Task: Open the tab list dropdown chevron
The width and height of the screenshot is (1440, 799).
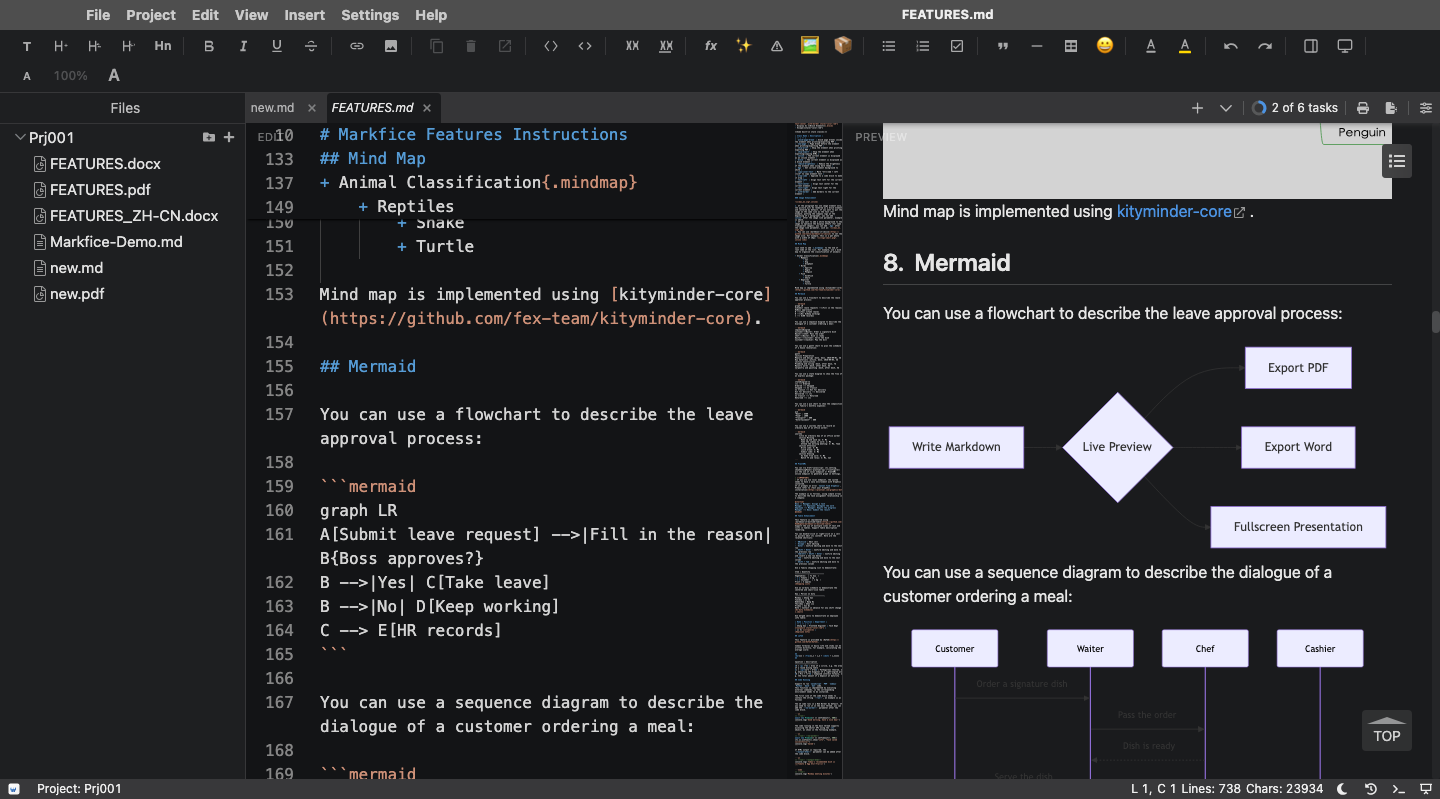Action: [x=1226, y=108]
